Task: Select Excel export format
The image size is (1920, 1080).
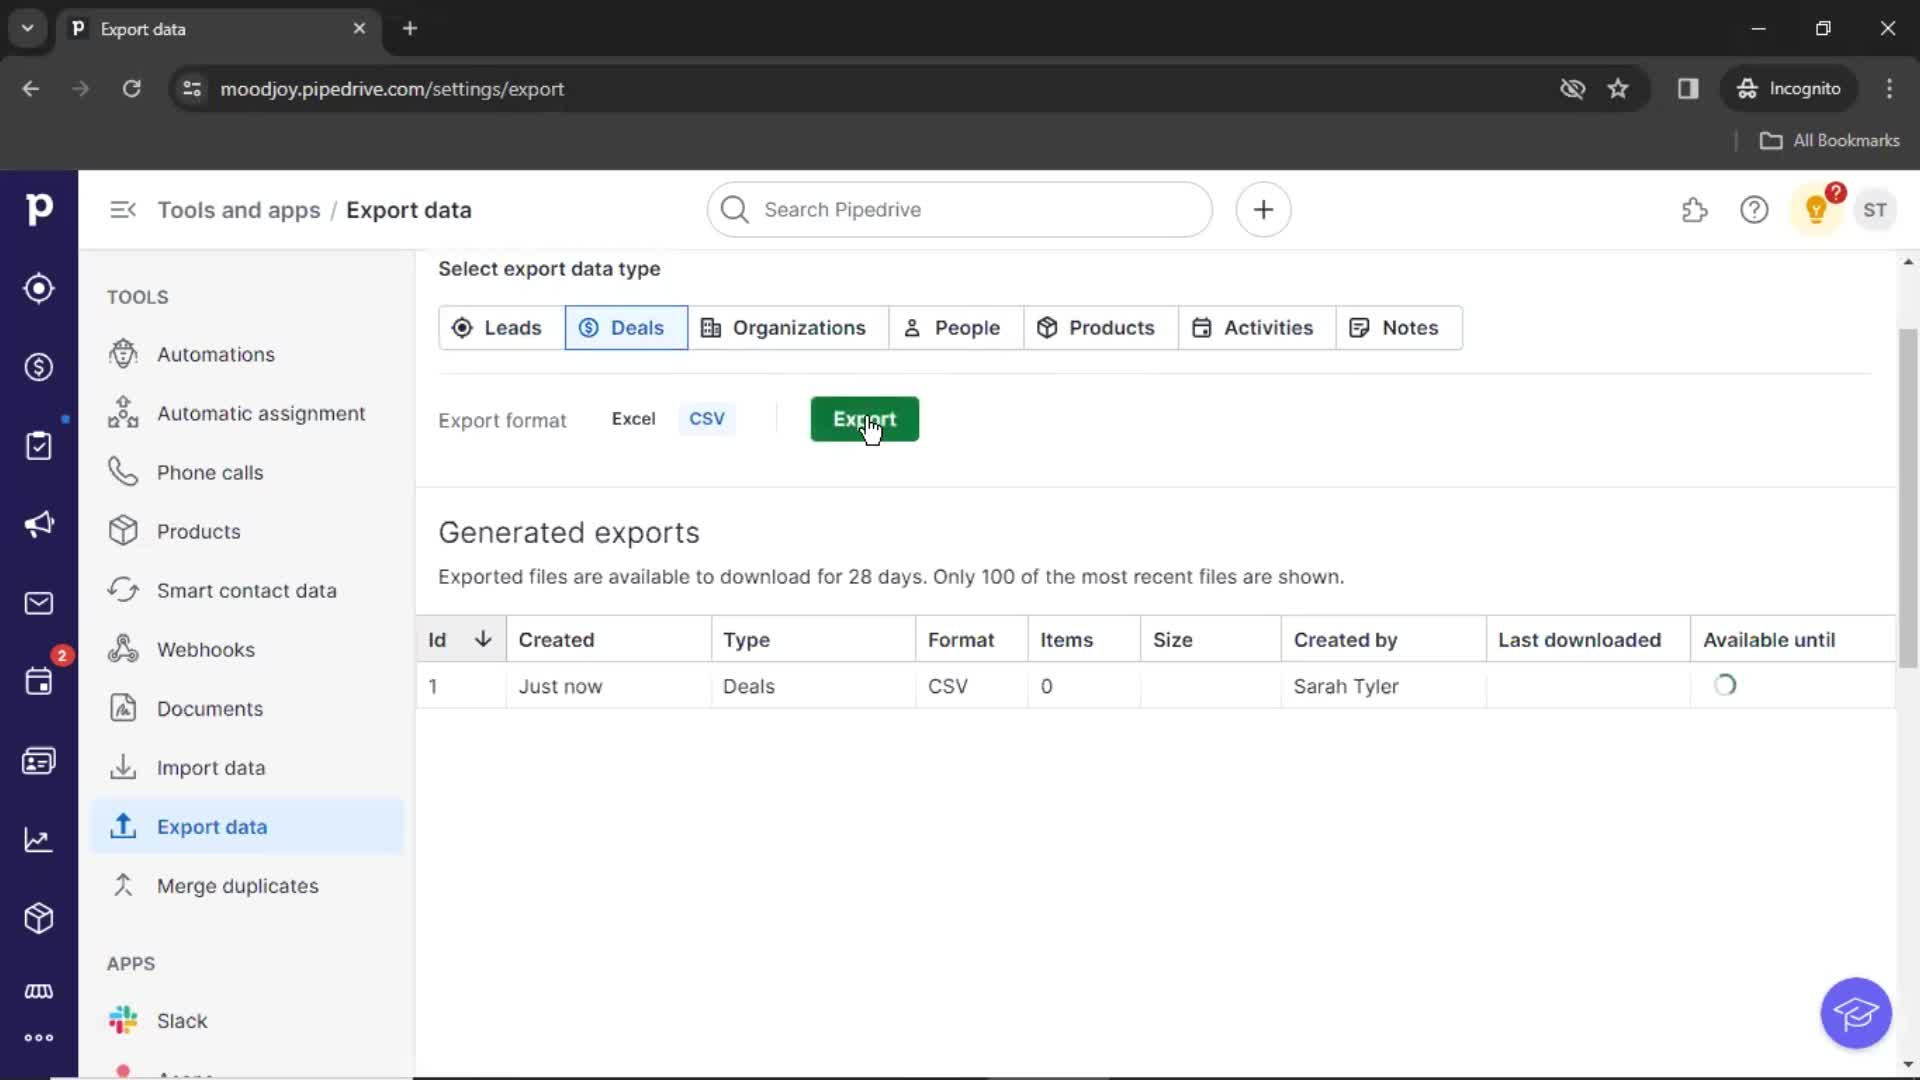Action: click(x=633, y=418)
